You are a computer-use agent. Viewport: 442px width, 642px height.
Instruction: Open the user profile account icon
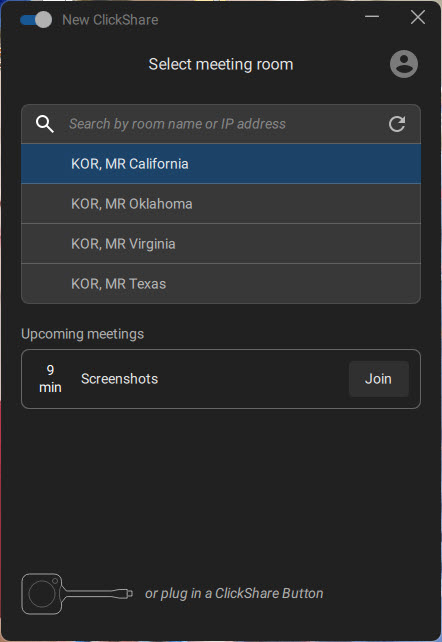tap(404, 64)
